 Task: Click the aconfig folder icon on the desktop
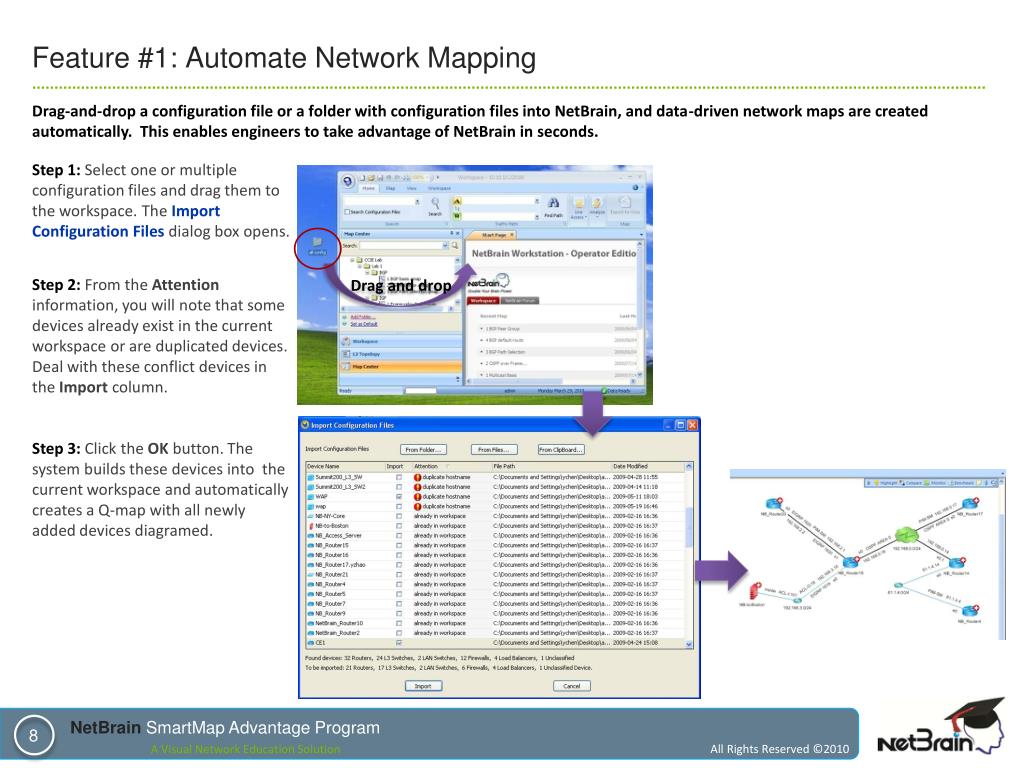(317, 242)
